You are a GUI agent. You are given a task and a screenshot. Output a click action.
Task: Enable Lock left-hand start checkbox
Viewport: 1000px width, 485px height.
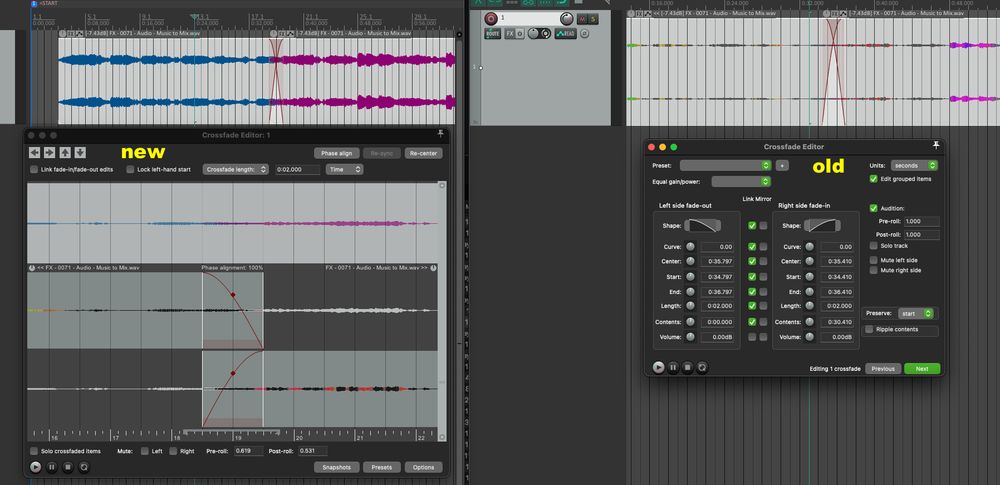tap(130, 169)
